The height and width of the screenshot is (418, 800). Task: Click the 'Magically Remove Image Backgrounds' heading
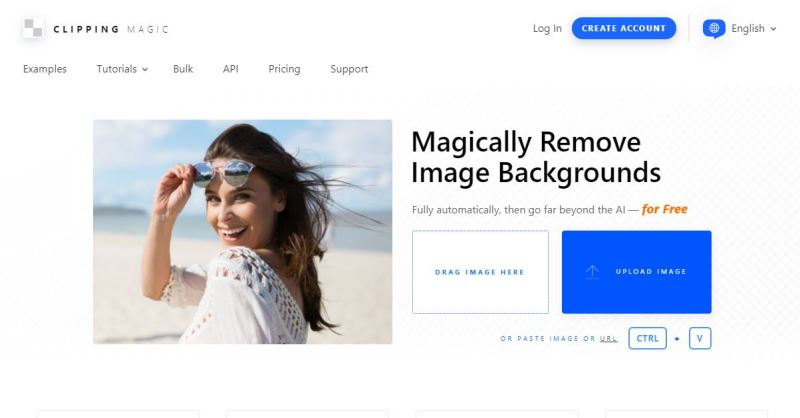[x=536, y=157]
